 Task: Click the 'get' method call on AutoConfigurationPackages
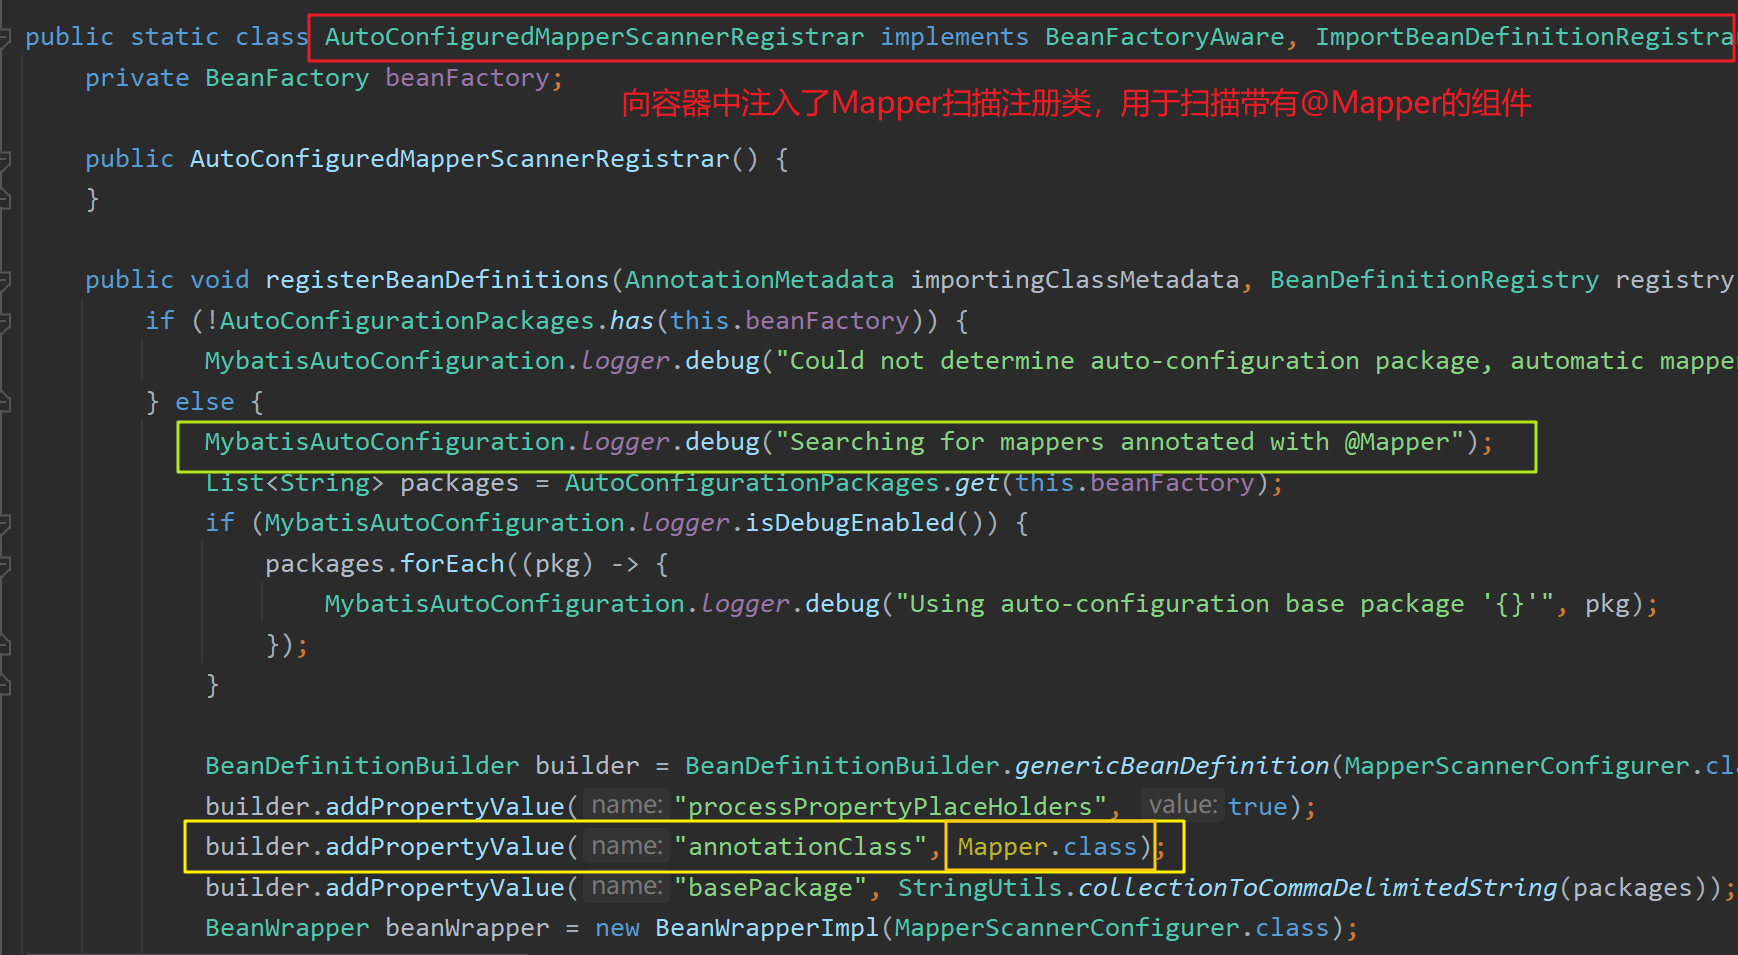point(977,483)
